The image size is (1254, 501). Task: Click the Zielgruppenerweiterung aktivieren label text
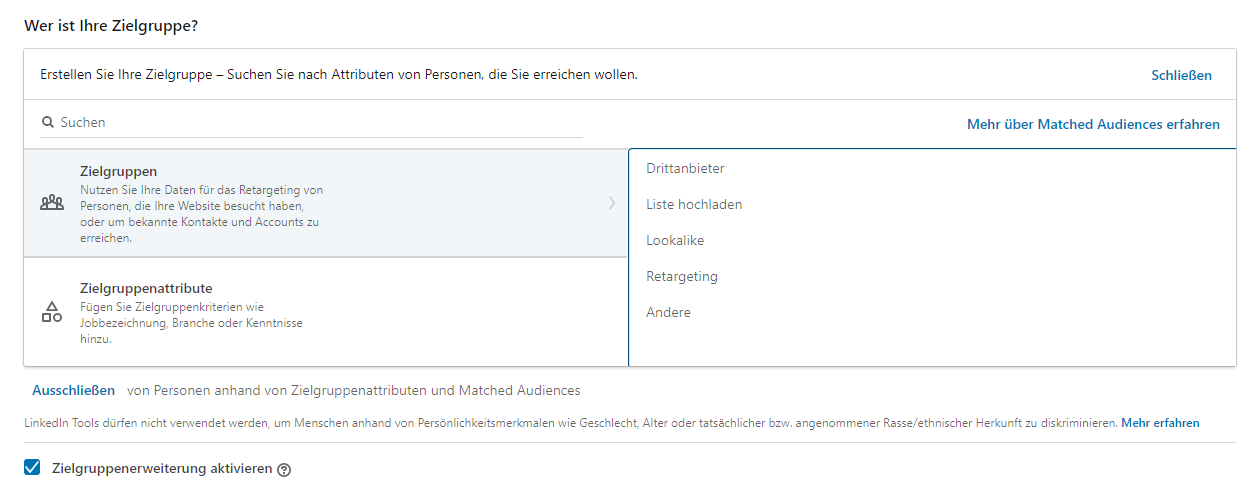point(161,468)
